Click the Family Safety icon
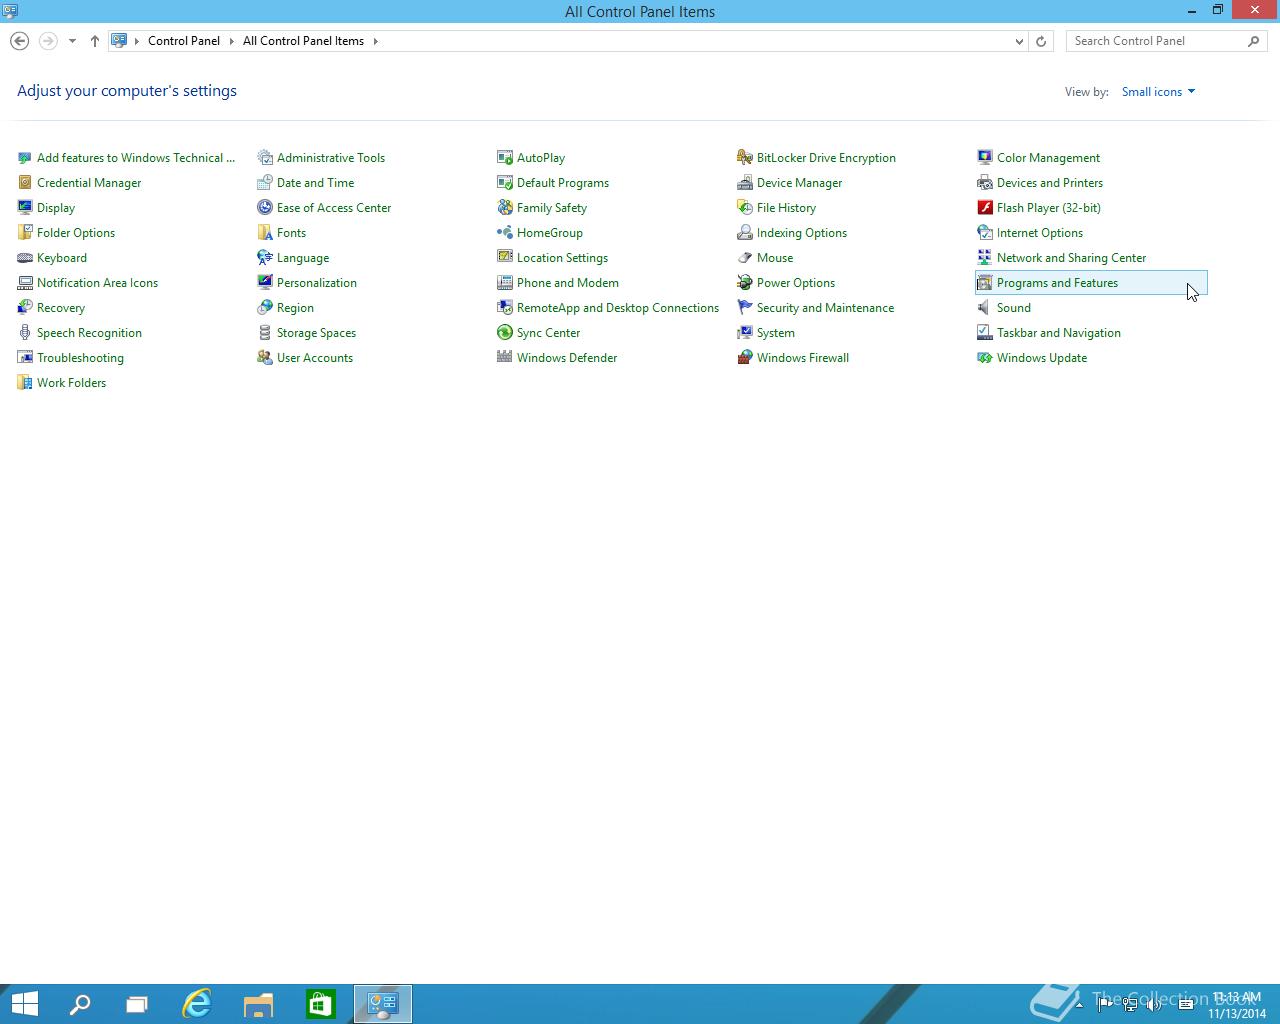 click(x=505, y=207)
